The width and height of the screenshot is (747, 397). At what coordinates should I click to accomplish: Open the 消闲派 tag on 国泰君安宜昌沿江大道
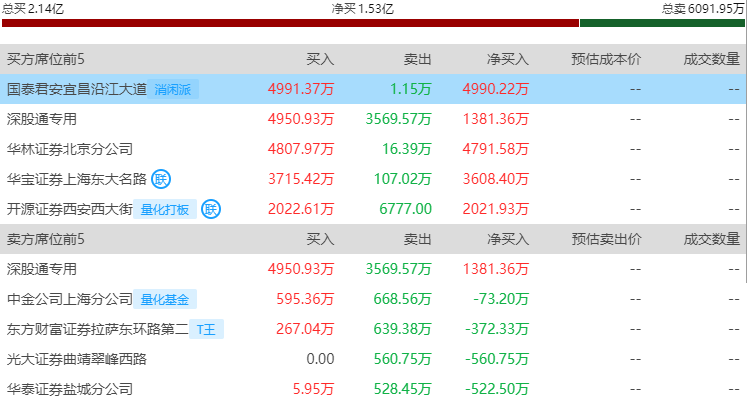click(173, 89)
